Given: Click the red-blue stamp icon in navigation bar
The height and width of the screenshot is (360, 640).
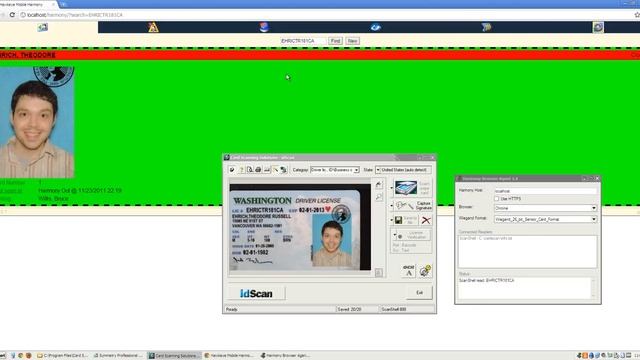Looking at the screenshot, I should click(264, 27).
